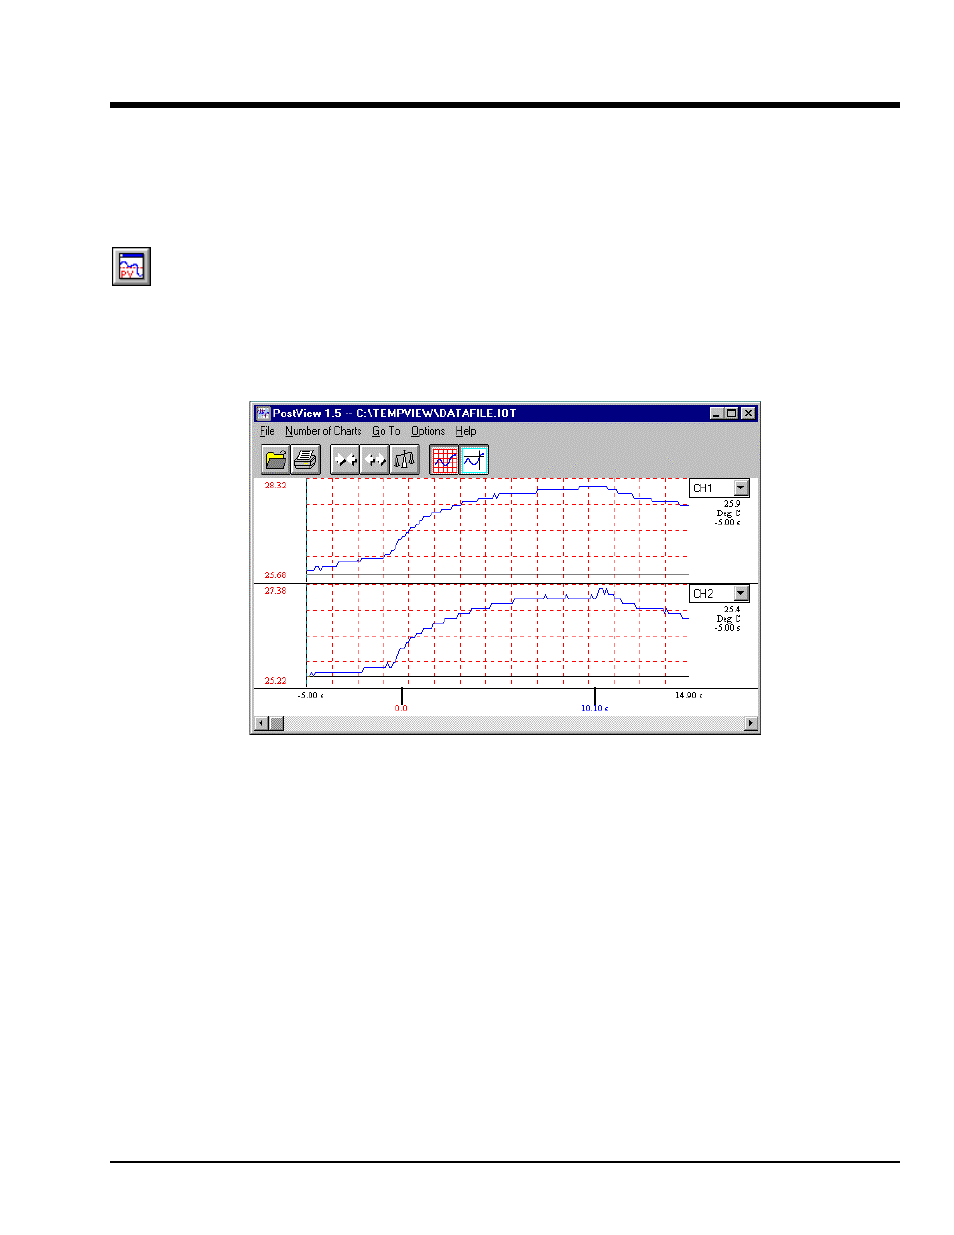Click the scrollbar left arrow
The height and width of the screenshot is (1235, 954).
[261, 724]
